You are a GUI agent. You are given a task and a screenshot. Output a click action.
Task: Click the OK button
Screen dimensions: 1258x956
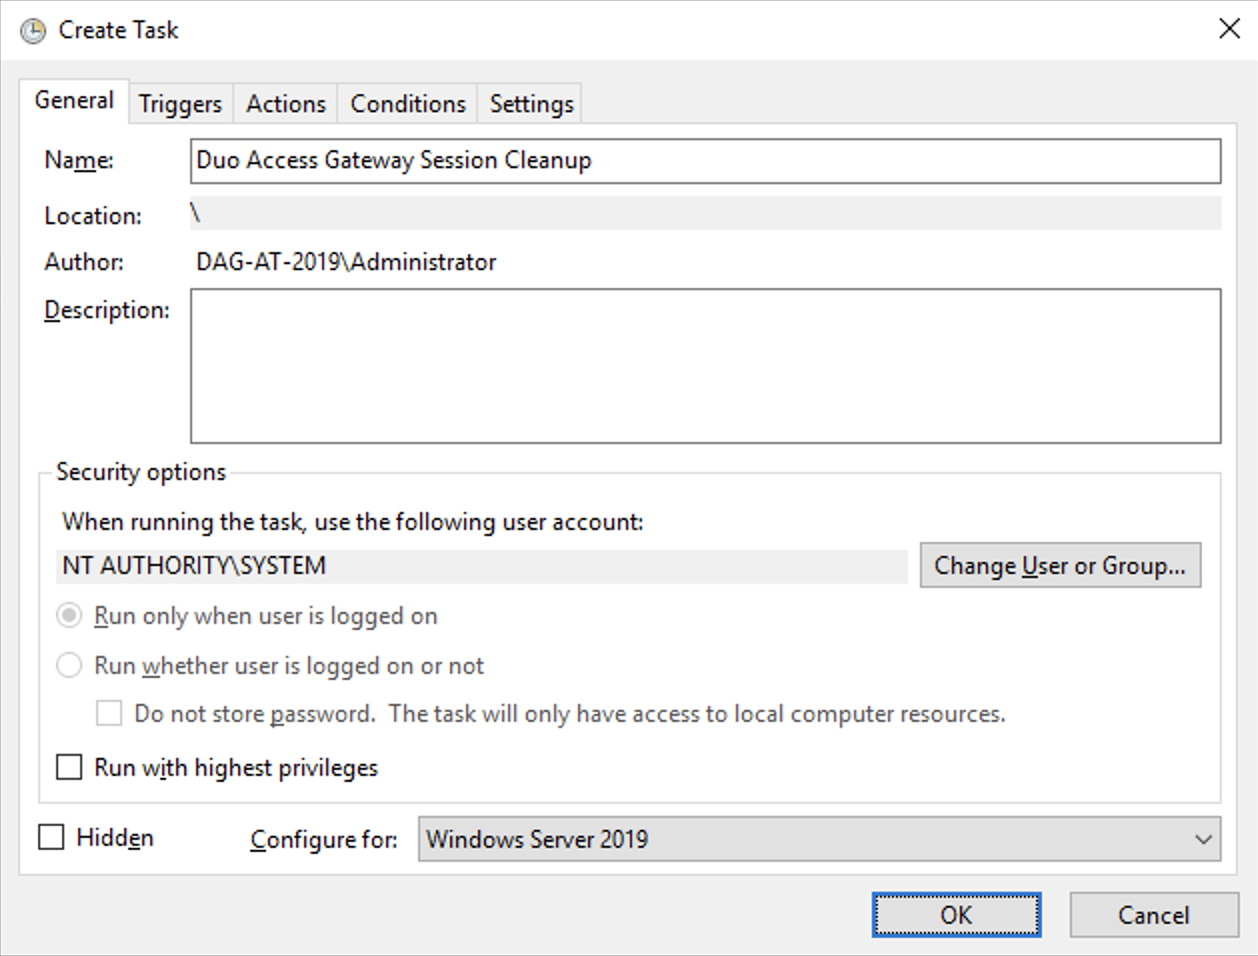pos(956,914)
